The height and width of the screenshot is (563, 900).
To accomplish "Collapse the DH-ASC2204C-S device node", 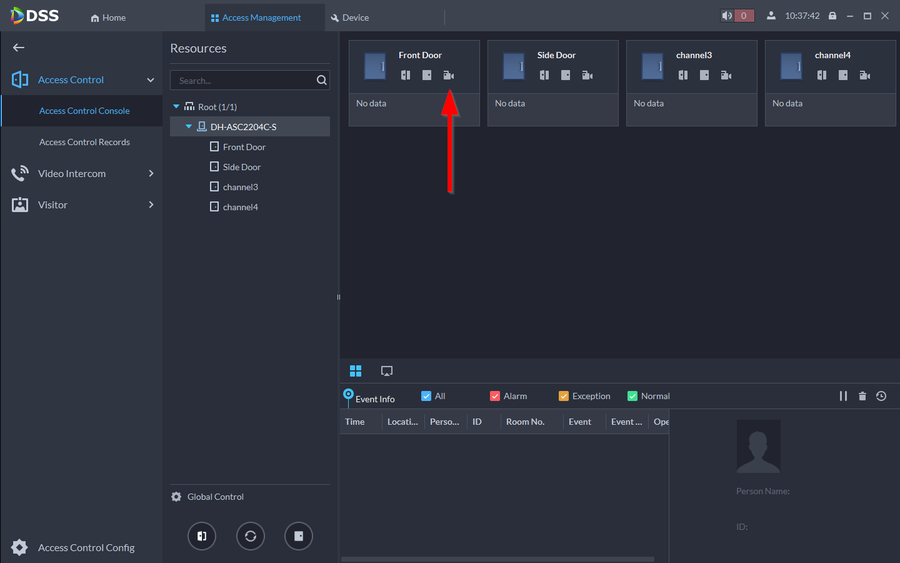I will point(189,127).
